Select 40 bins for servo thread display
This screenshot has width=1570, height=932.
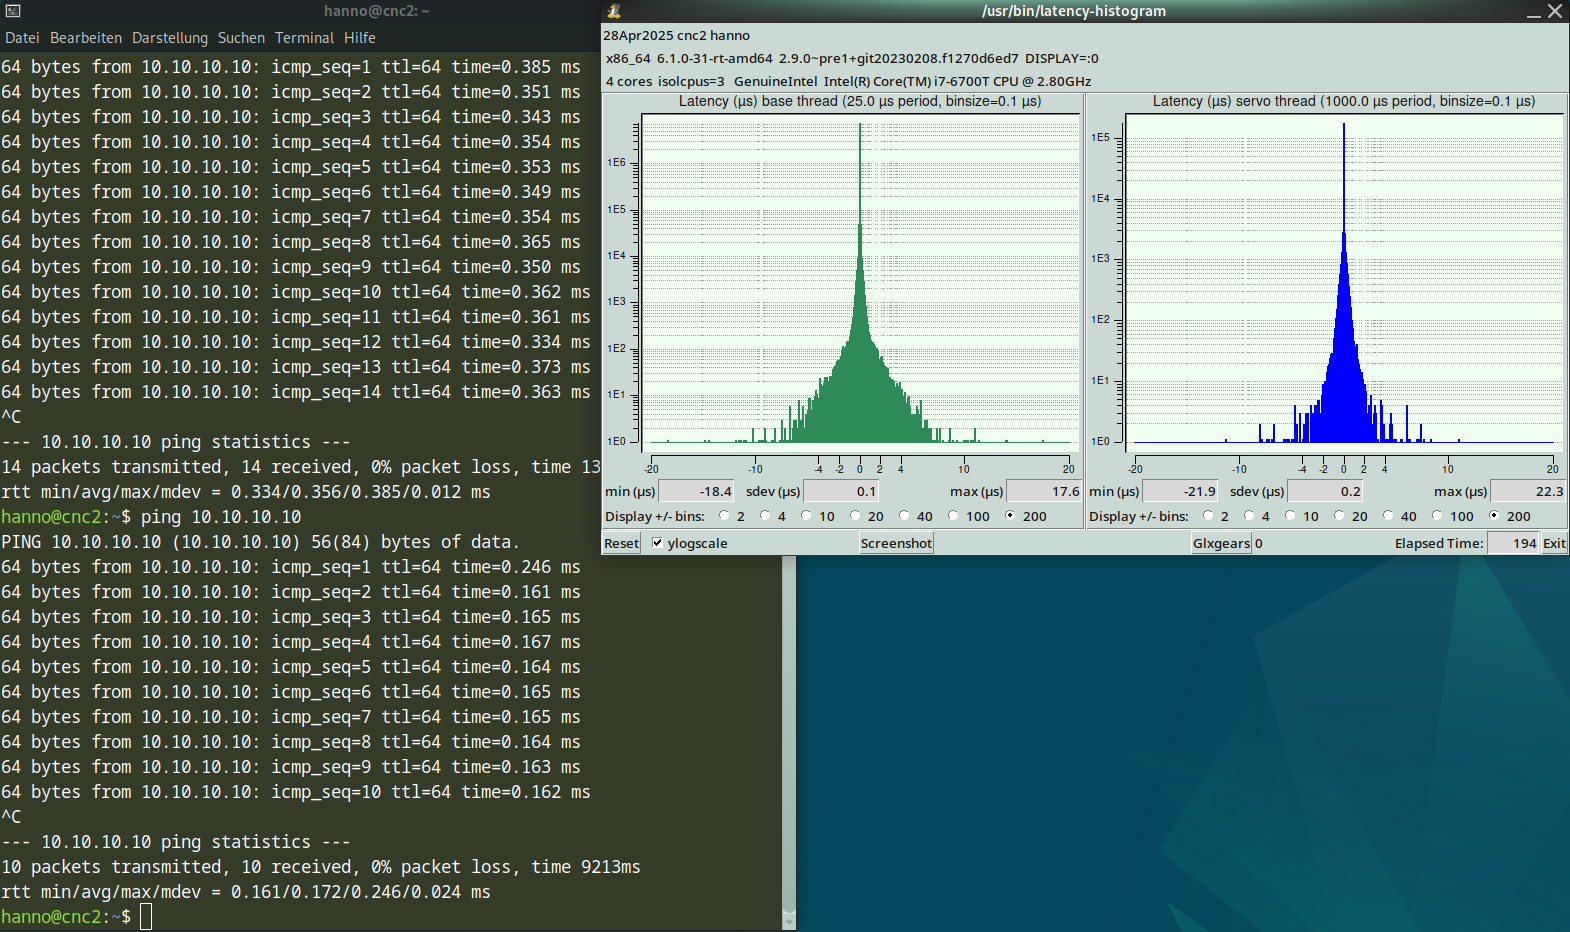pyautogui.click(x=1388, y=516)
